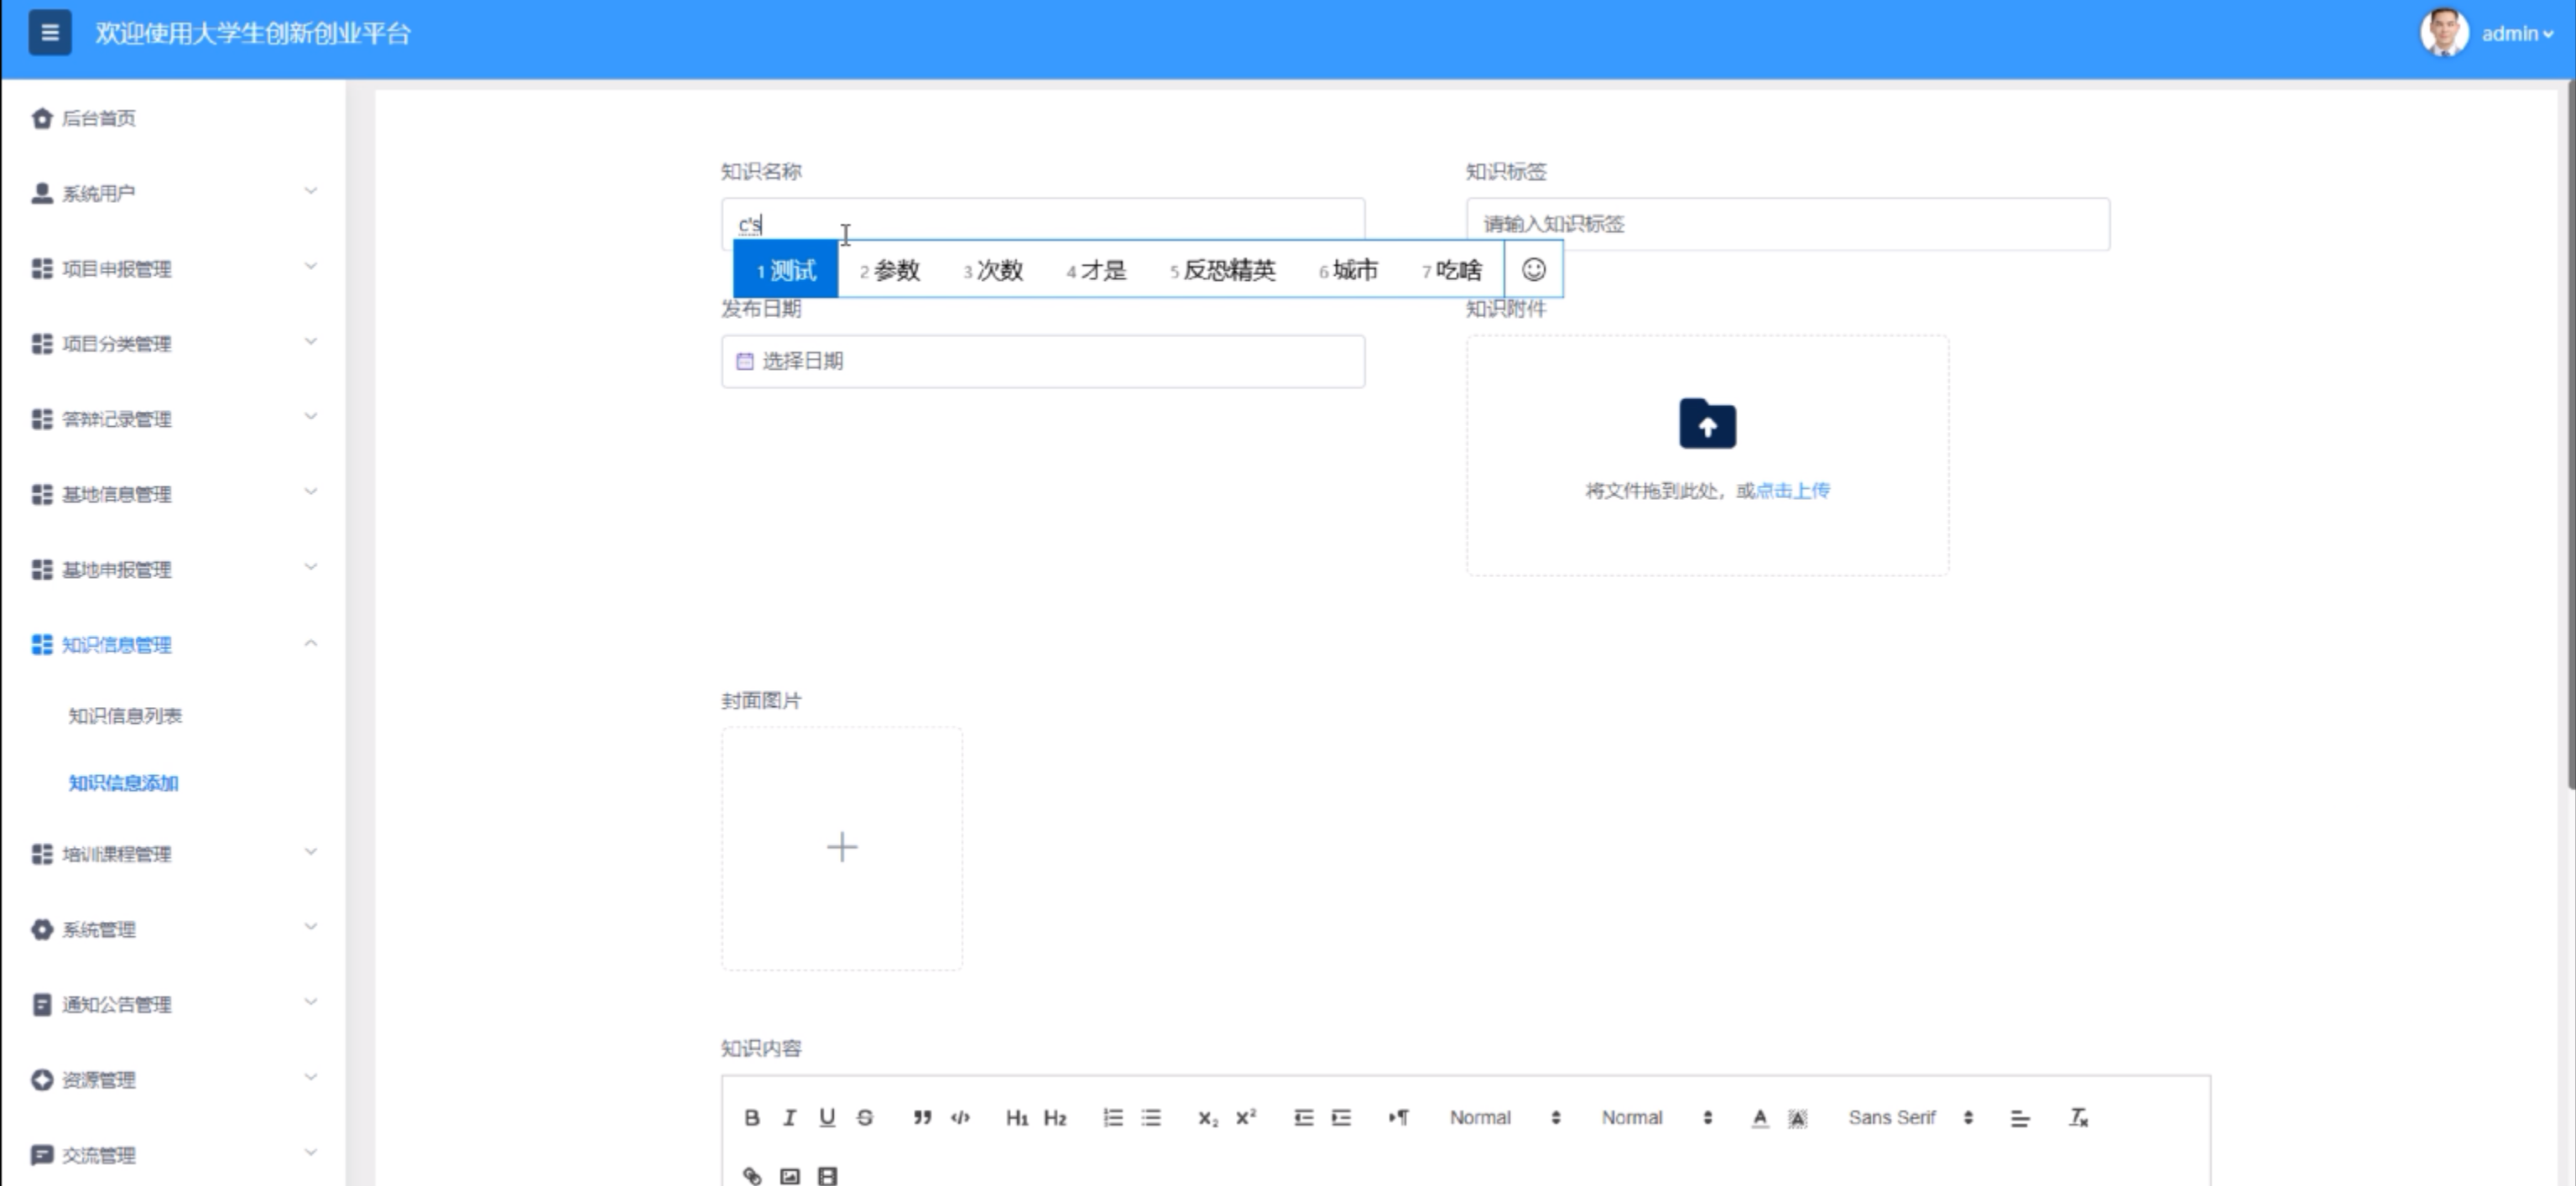Click the 点击上传 upload link
The width and height of the screenshot is (2576, 1186).
click(x=1792, y=490)
